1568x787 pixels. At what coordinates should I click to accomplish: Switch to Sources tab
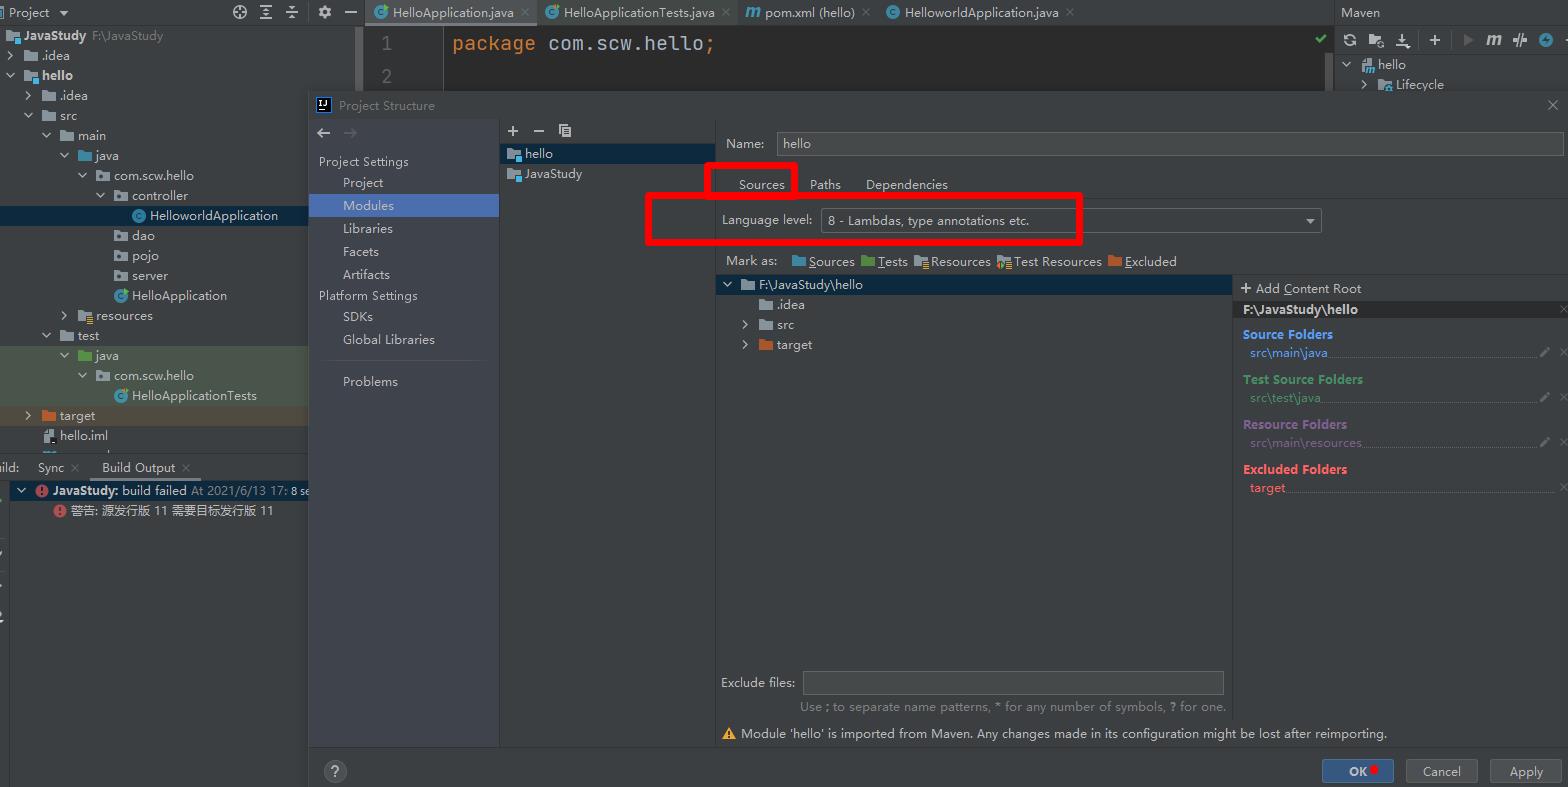(762, 185)
